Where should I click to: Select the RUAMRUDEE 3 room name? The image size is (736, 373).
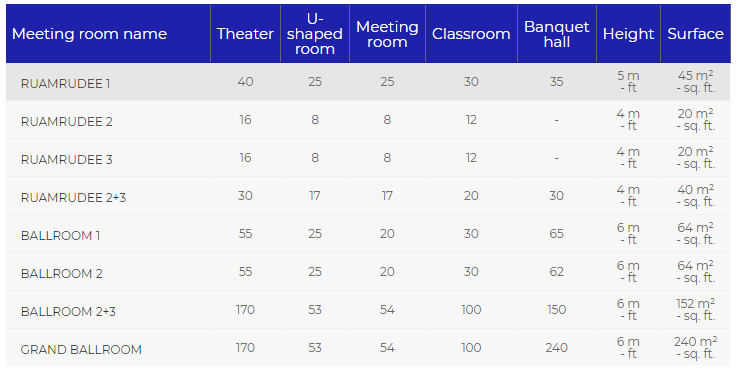coord(67,160)
